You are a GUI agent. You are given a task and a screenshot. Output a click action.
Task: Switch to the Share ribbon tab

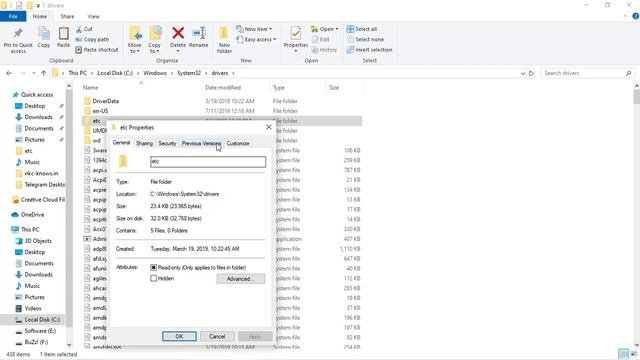67,16
